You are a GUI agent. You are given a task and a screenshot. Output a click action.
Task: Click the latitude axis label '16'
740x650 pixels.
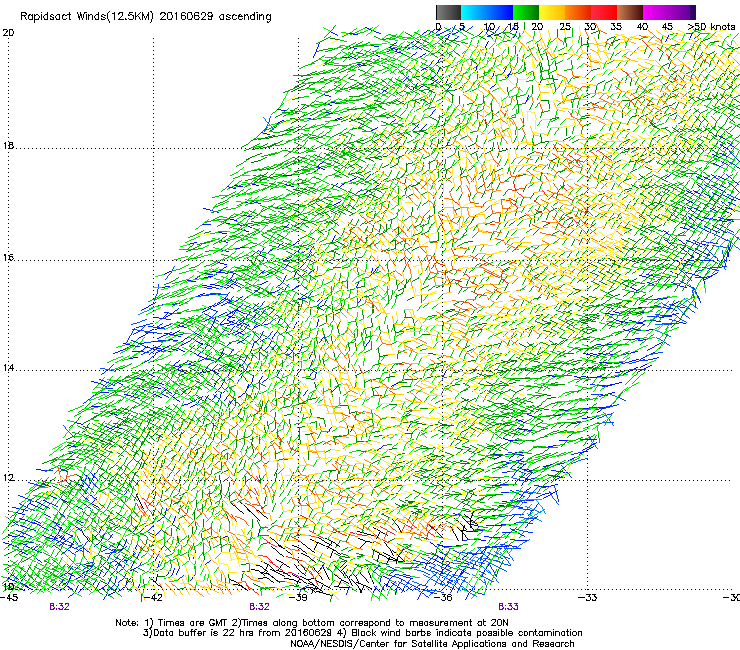coord(8,258)
